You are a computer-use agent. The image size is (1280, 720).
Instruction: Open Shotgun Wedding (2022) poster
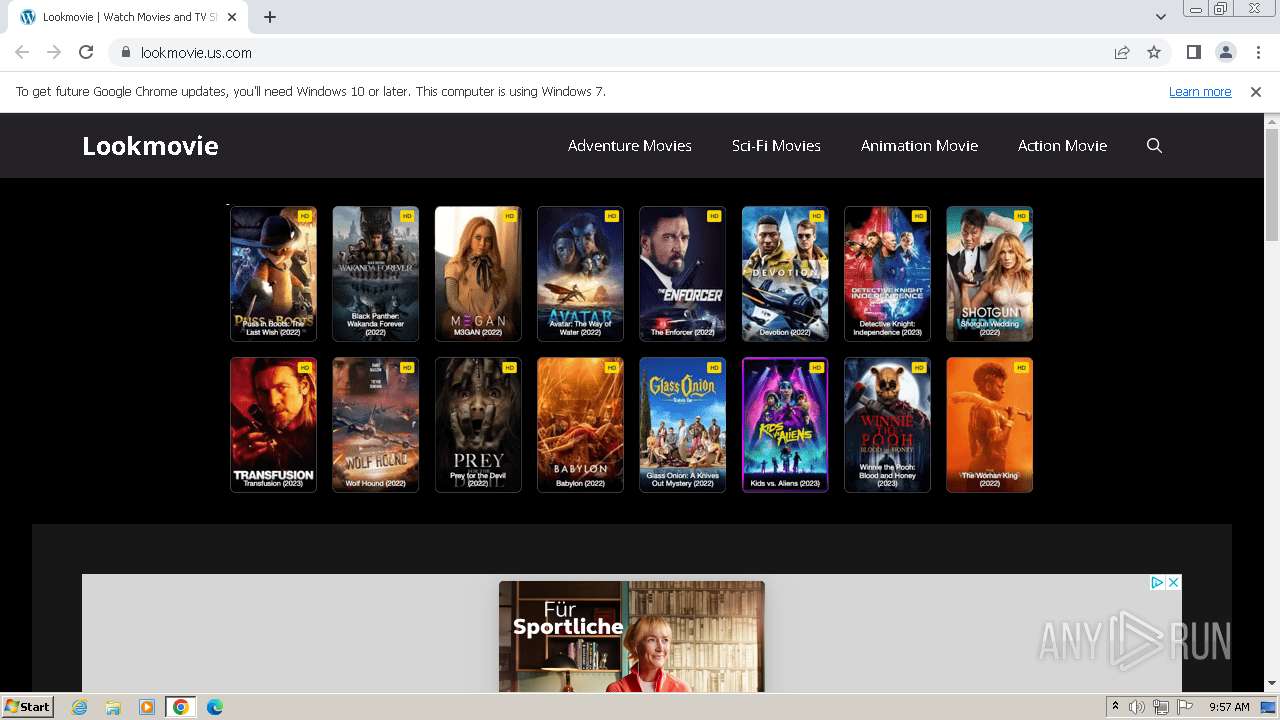pos(989,274)
